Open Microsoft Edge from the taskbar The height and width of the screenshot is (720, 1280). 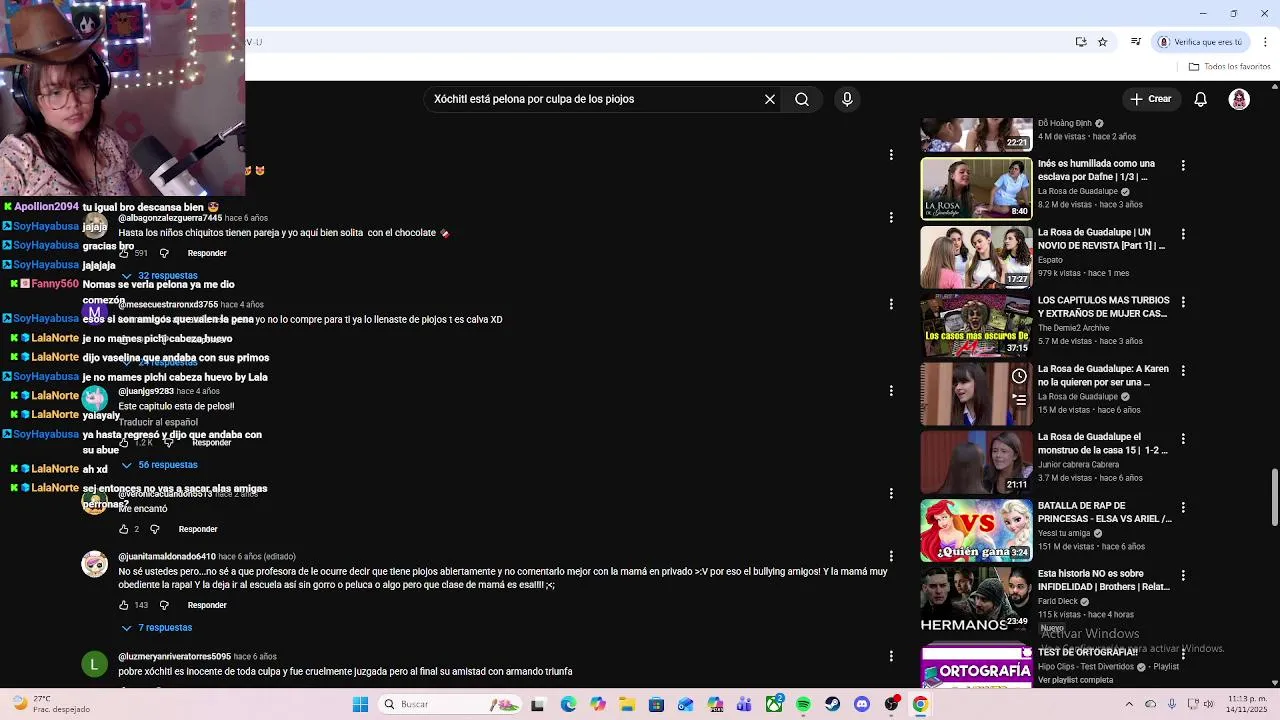568,705
